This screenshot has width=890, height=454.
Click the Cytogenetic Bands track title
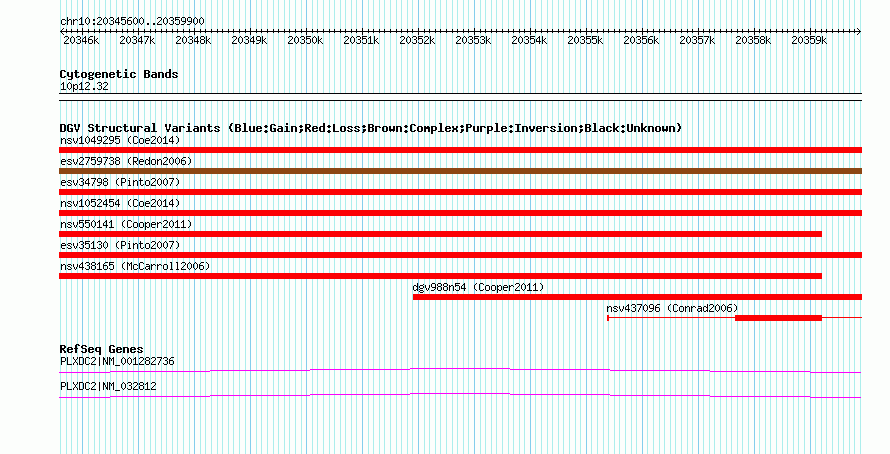(x=119, y=74)
